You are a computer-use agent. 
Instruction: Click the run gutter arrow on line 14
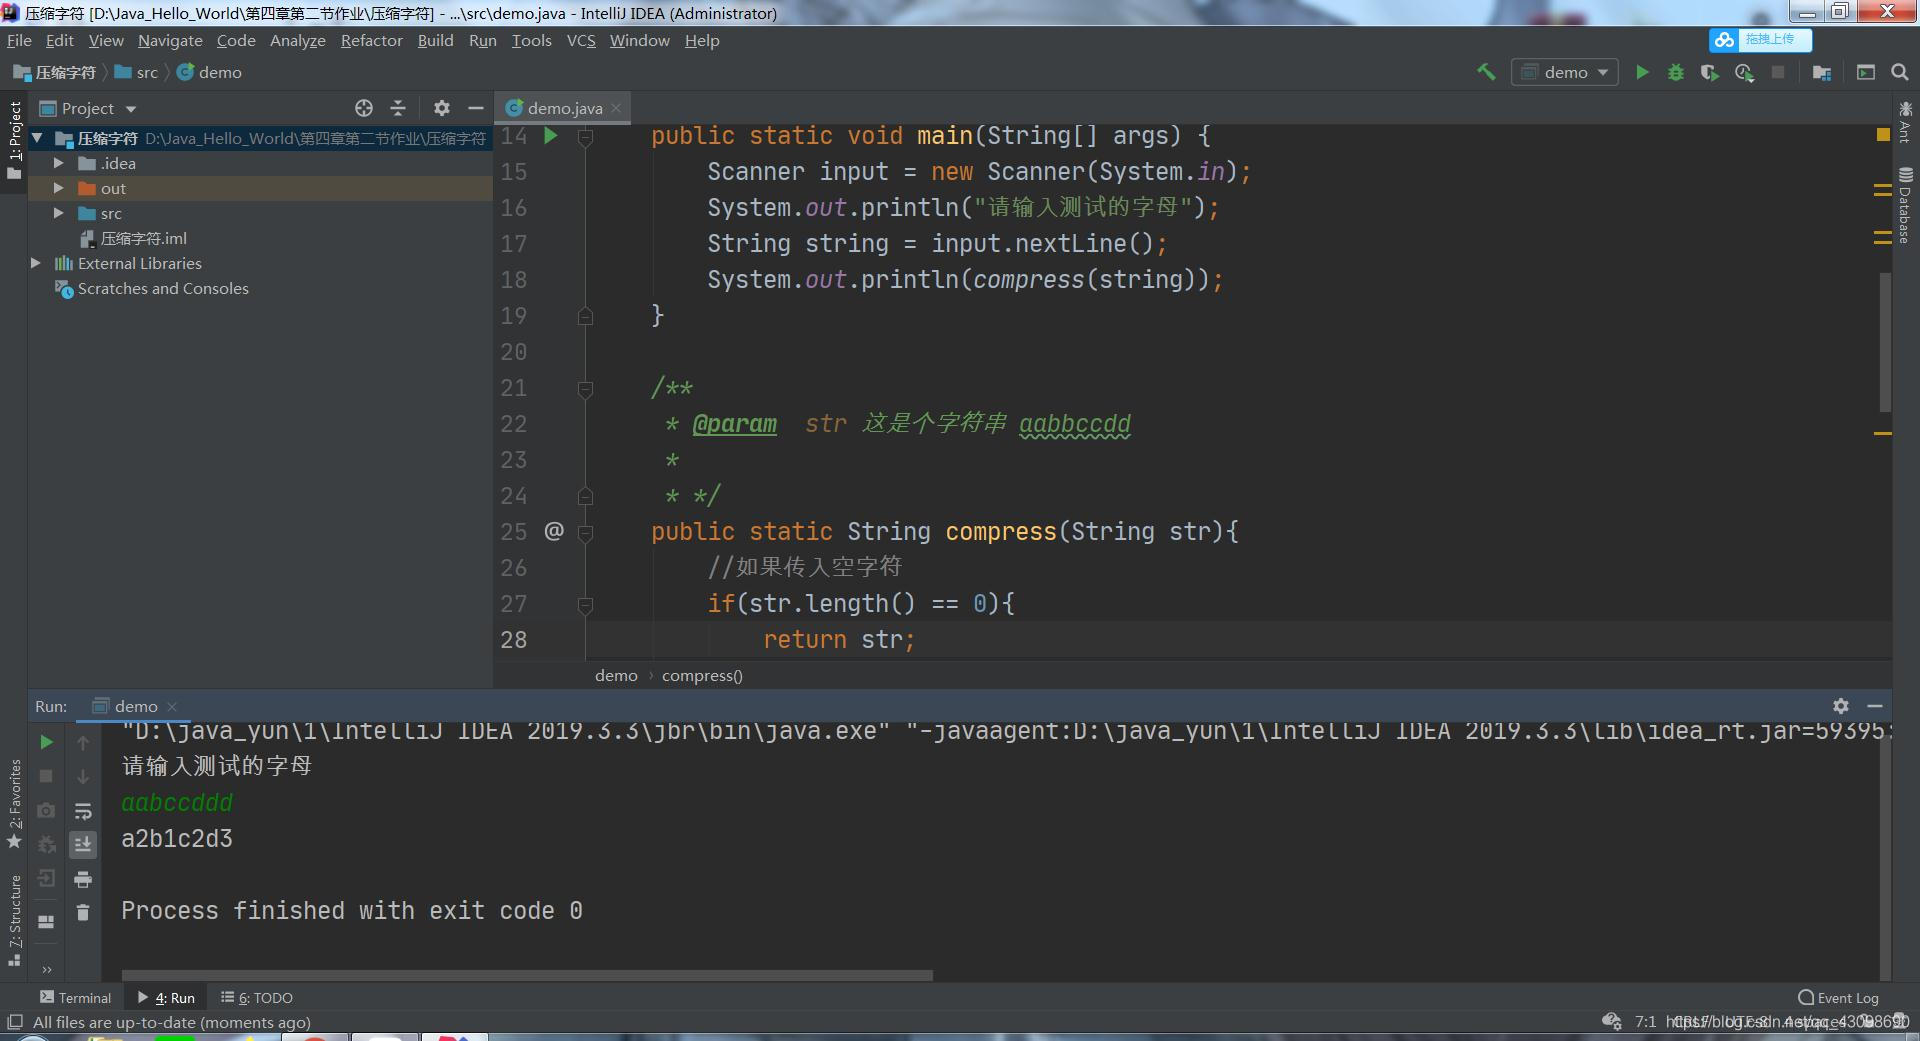[x=551, y=135]
